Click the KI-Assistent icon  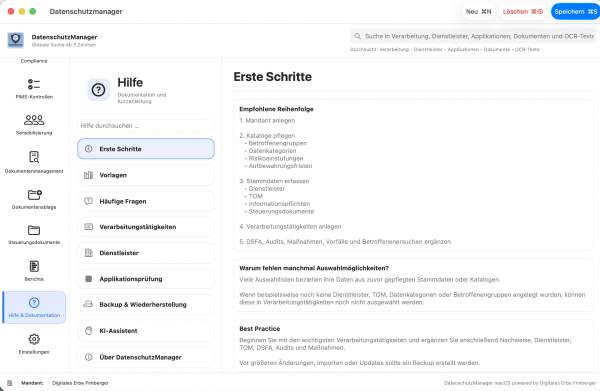[x=88, y=331]
